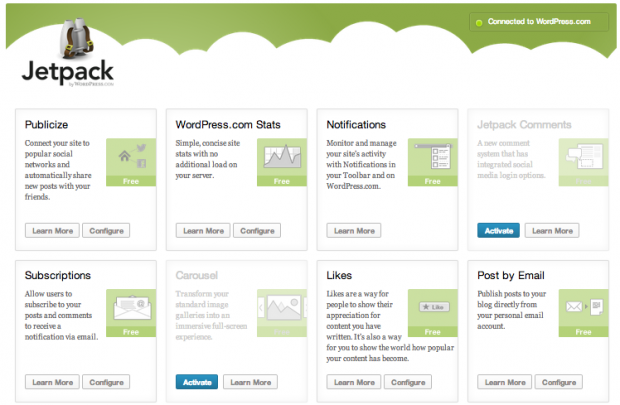Configure the Publicize module
620x405 pixels.
point(106,231)
